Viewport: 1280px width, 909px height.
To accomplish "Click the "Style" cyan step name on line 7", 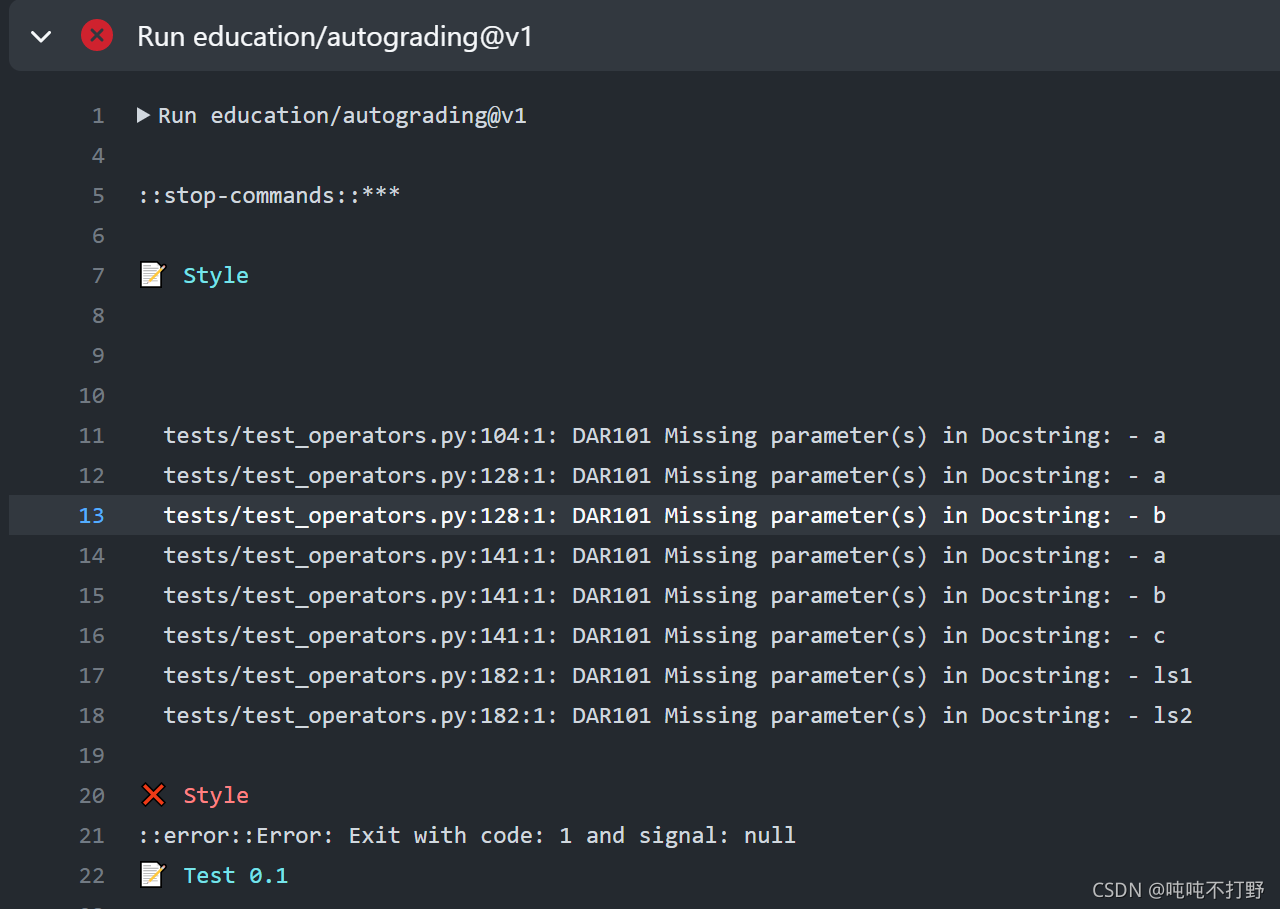I will click(x=215, y=274).
